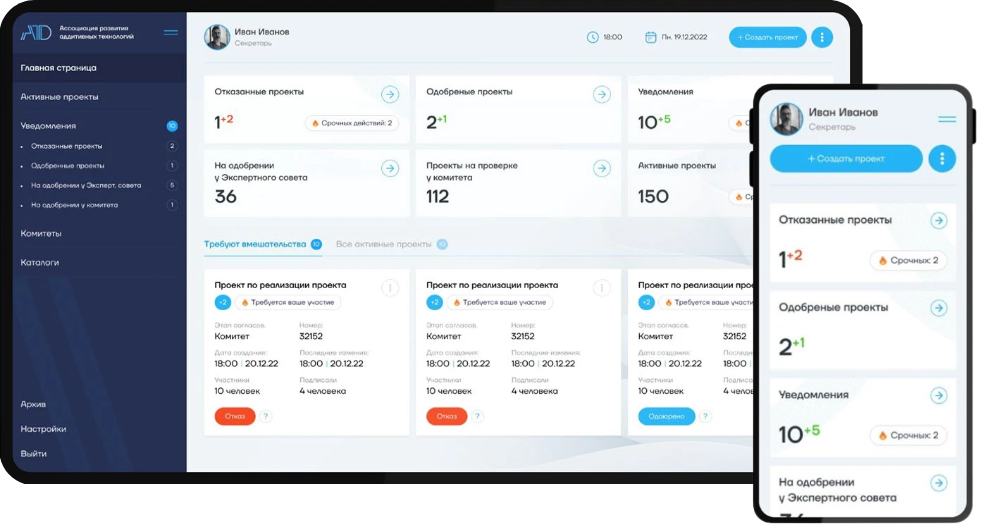Click Создать проект button on phone
The width and height of the screenshot is (981, 526).
click(x=846, y=159)
